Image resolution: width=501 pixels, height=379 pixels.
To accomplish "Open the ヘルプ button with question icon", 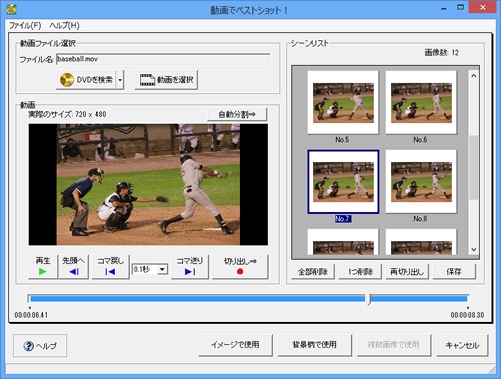I will 40,346.
